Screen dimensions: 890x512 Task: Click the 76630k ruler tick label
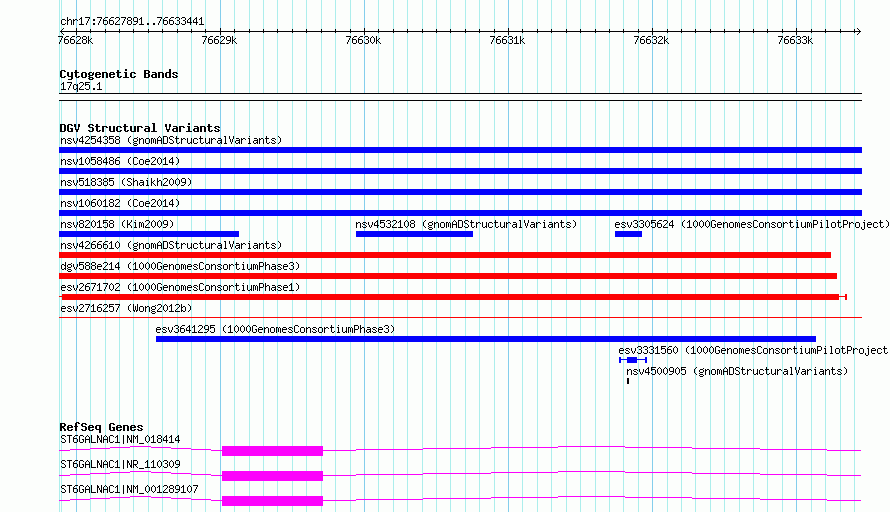click(x=363, y=40)
